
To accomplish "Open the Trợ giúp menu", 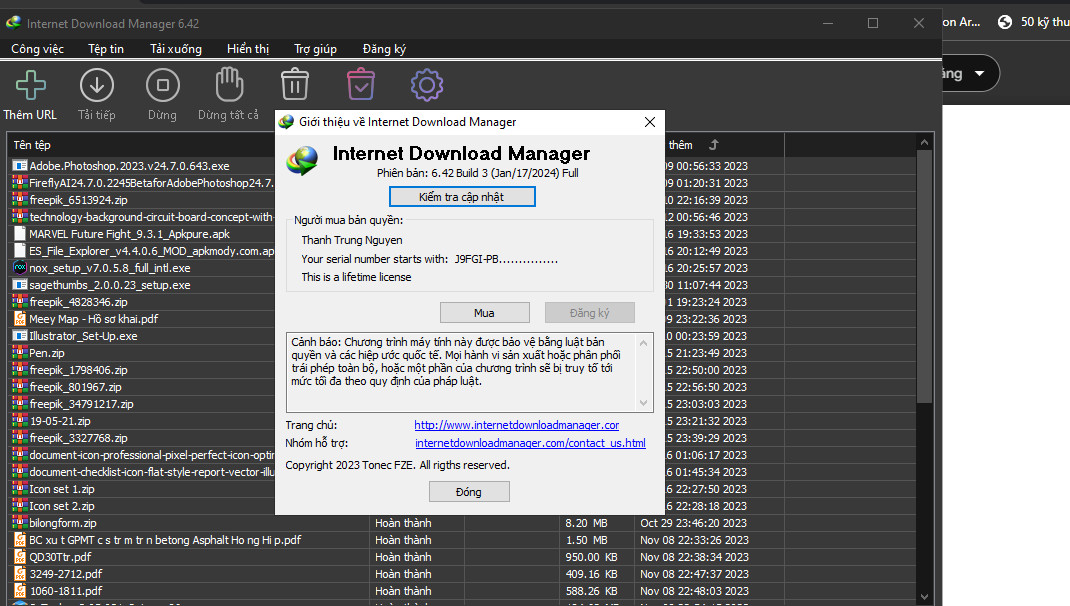I will point(315,49).
